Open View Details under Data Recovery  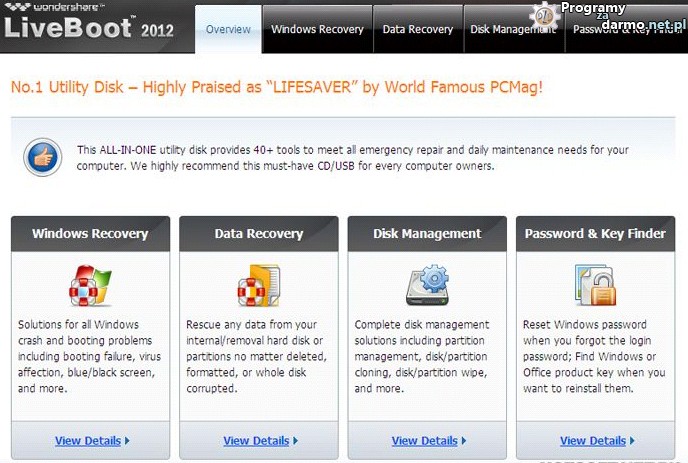(258, 441)
